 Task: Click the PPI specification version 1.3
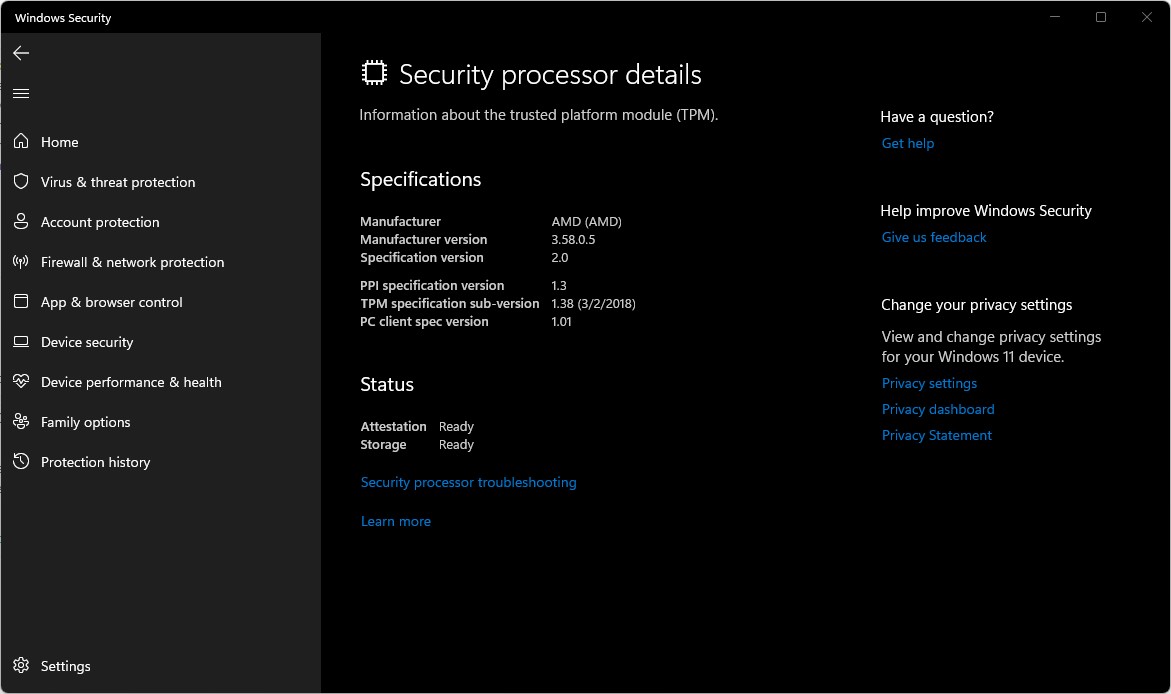[x=559, y=286]
